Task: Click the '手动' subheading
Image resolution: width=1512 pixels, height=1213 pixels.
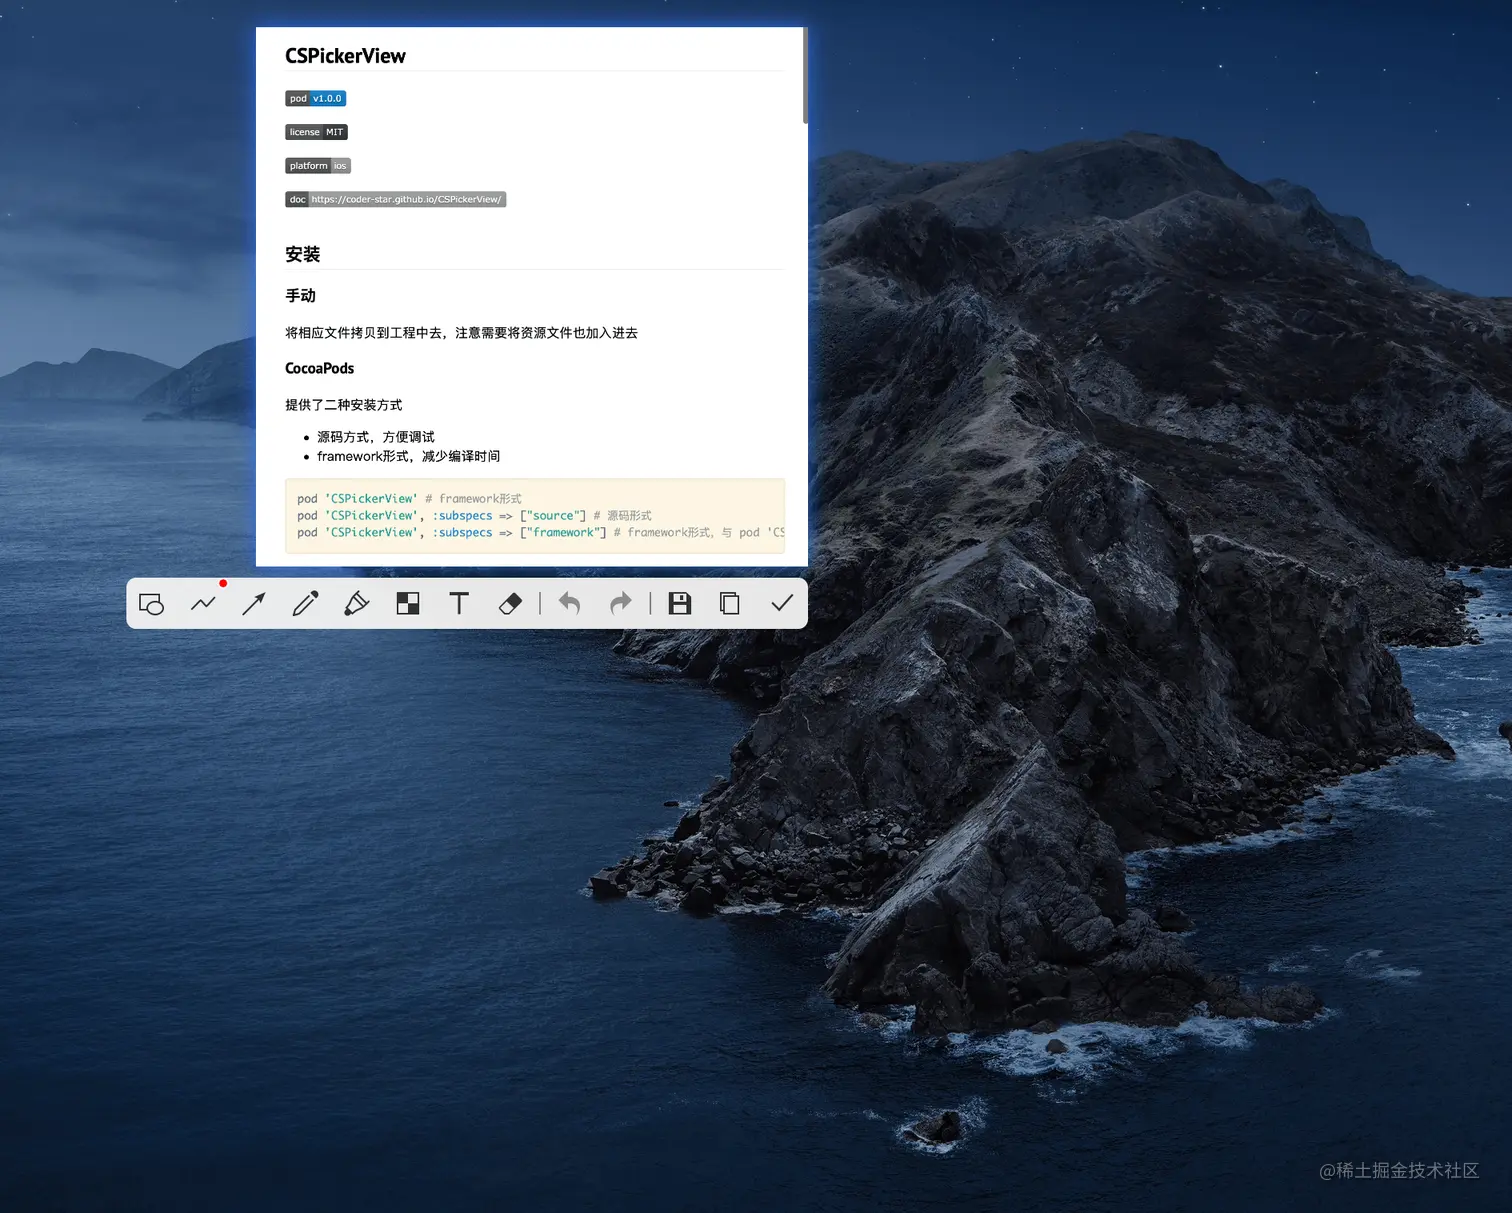Action: [301, 296]
